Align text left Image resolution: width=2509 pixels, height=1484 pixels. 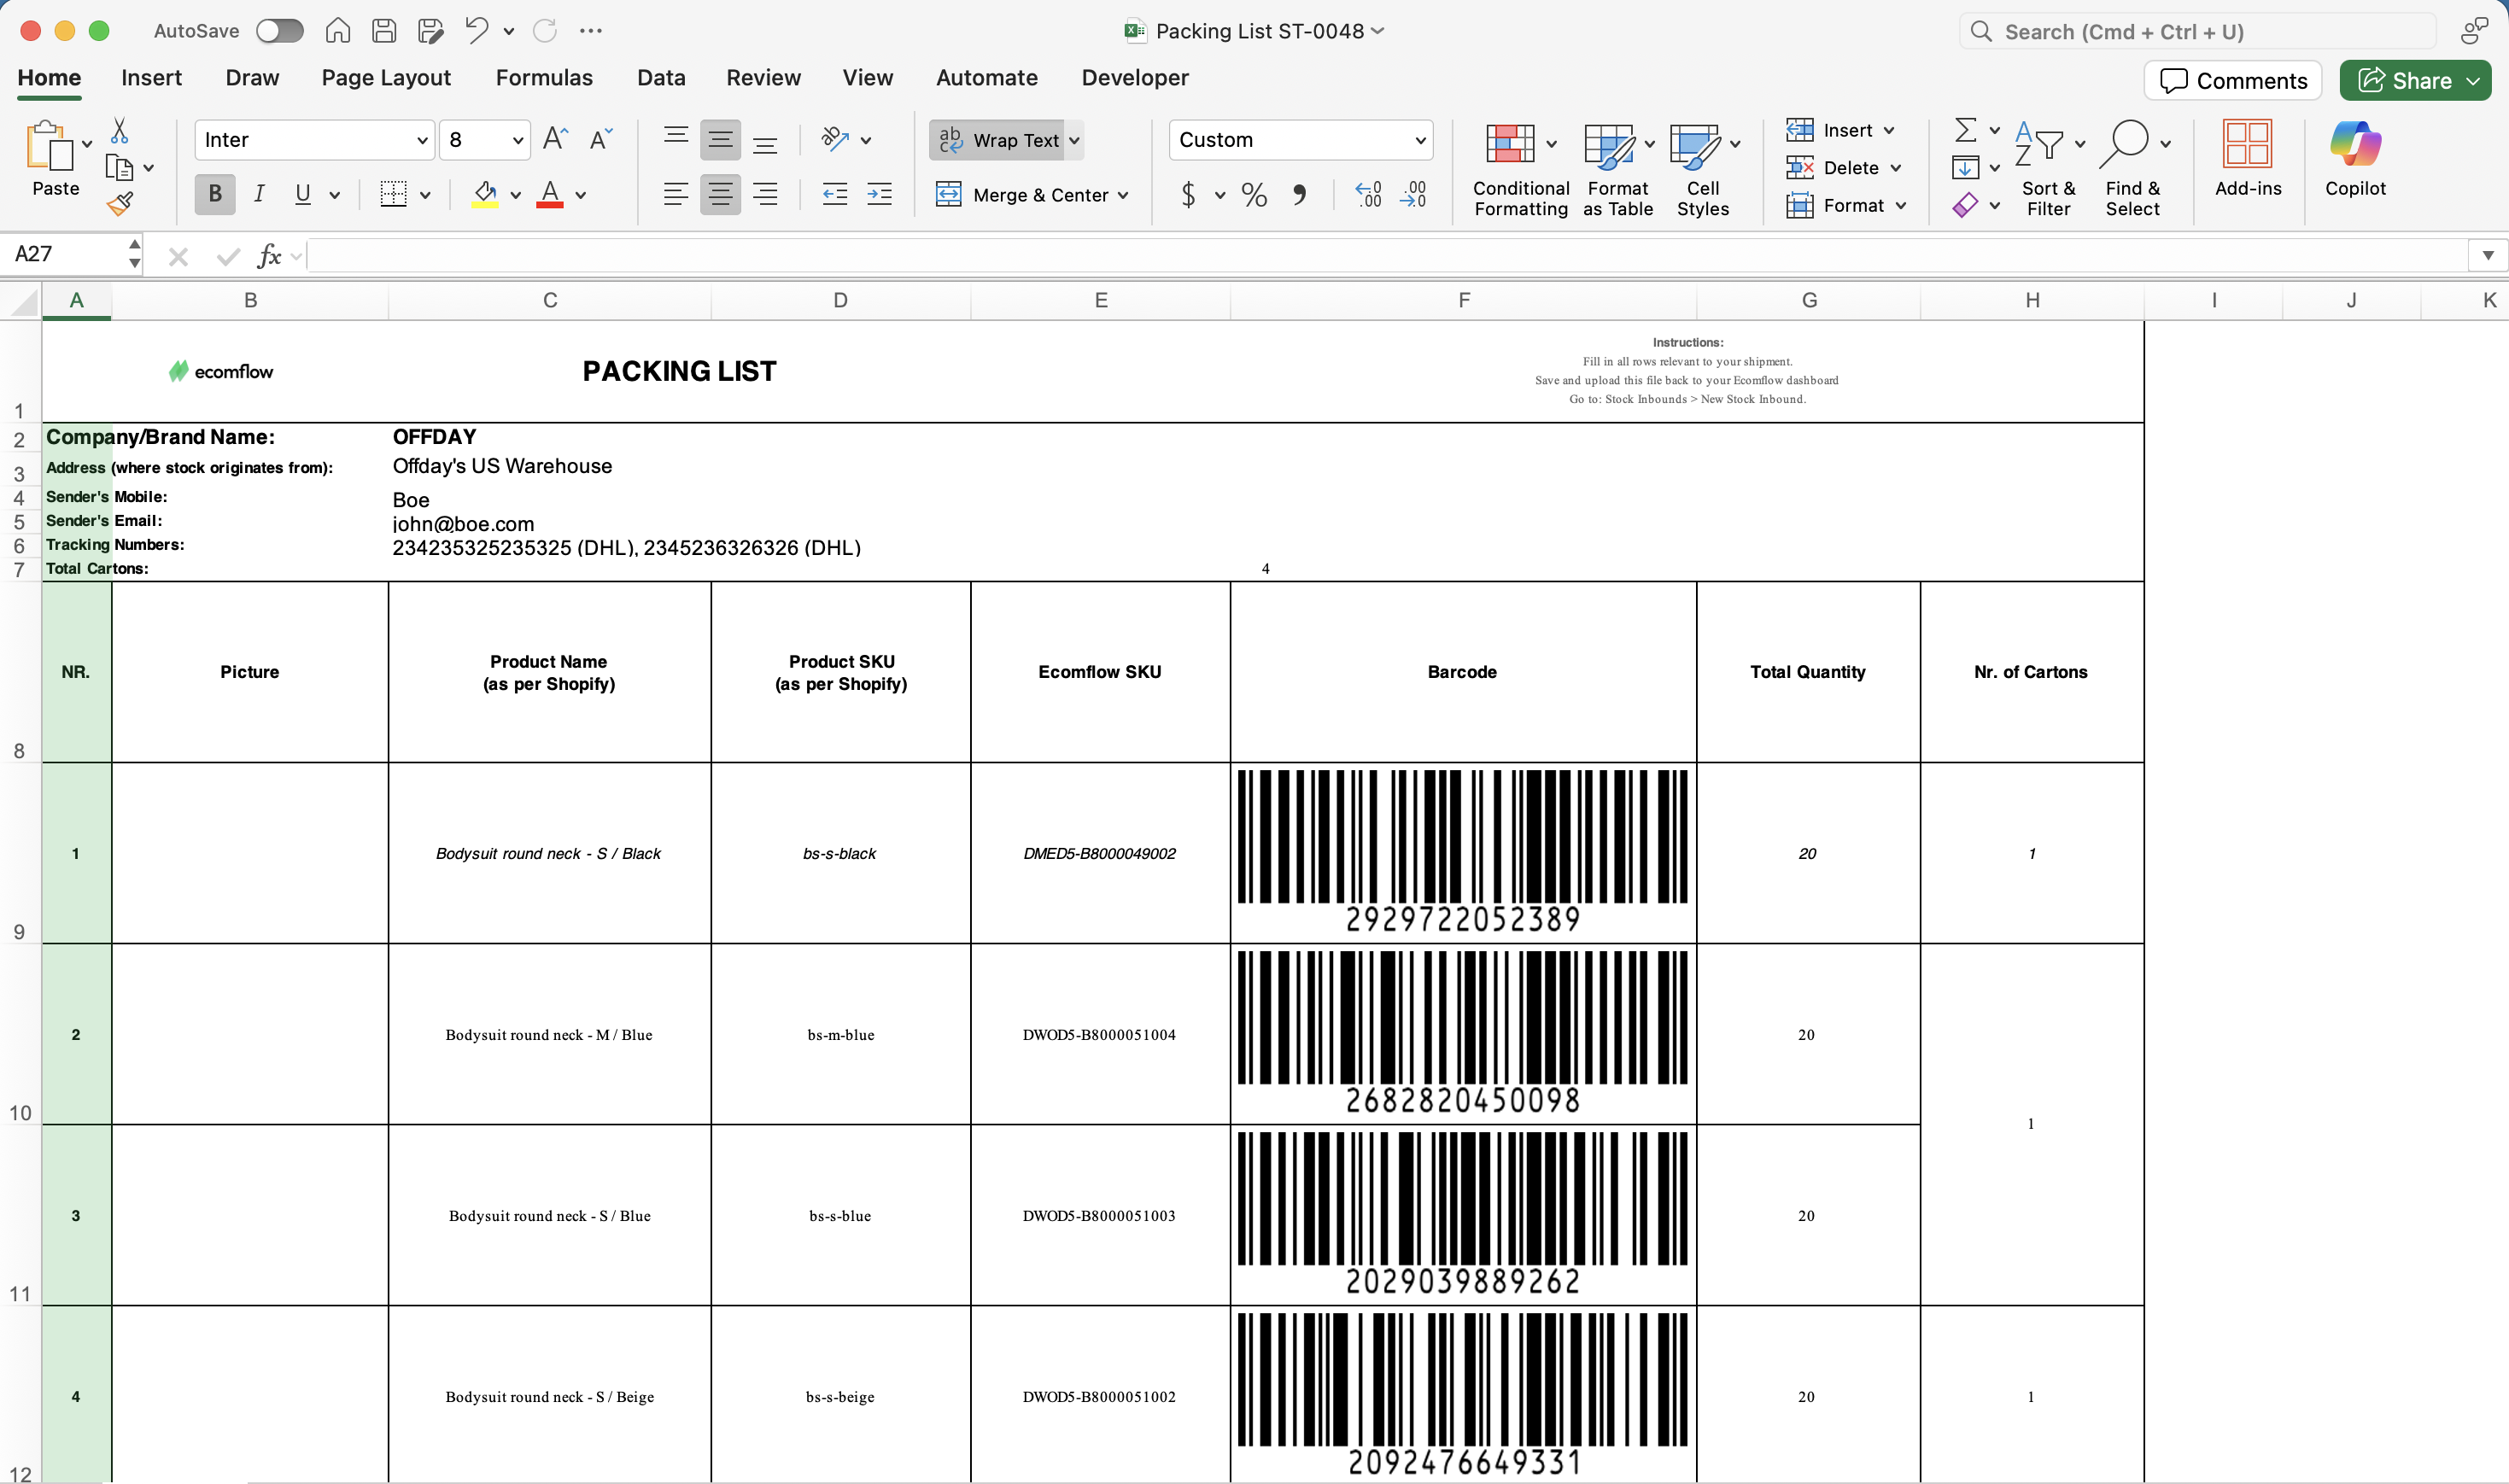[x=676, y=194]
